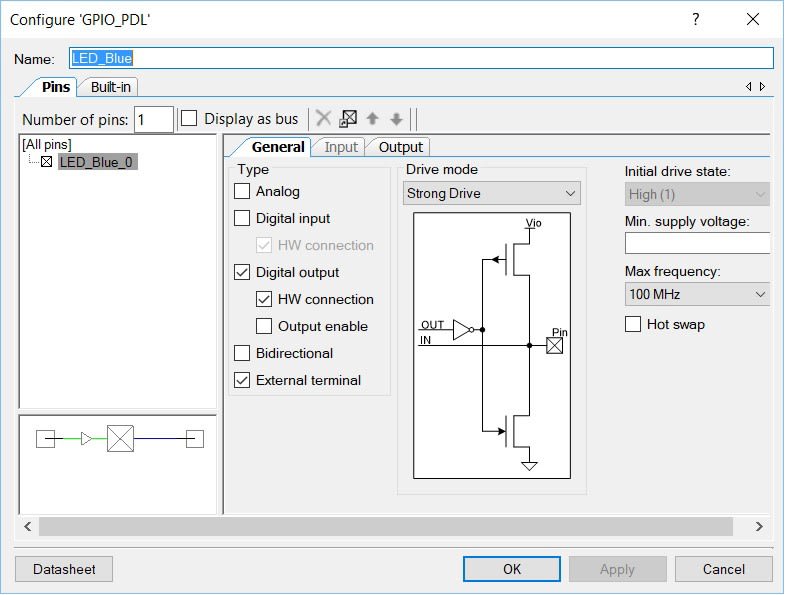Click the scrollbar right arrow
The height and width of the screenshot is (595, 785).
[x=759, y=526]
